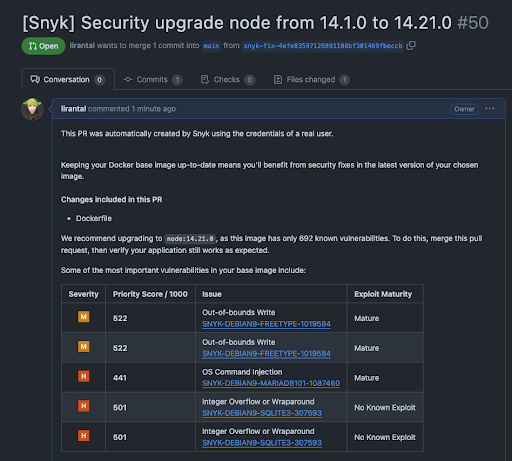Viewport: 512px width, 461px height.
Task: Open the snyk-fix source branch link
Action: pyautogui.click(x=323, y=46)
